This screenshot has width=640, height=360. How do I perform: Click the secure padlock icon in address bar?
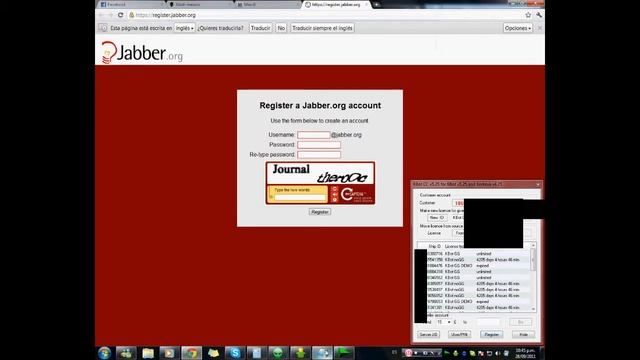(131, 15)
